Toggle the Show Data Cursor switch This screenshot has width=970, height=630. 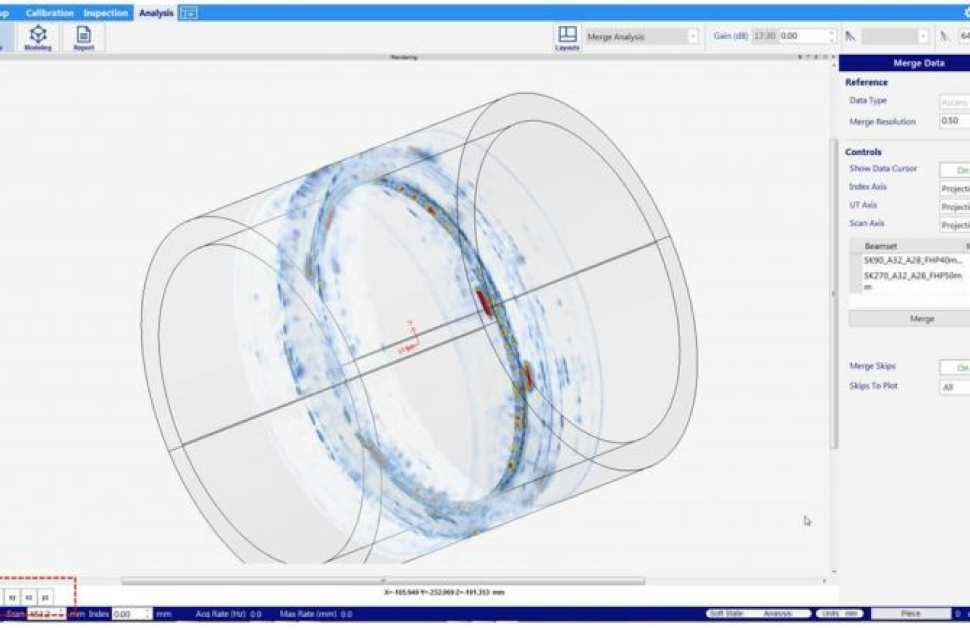(x=955, y=170)
